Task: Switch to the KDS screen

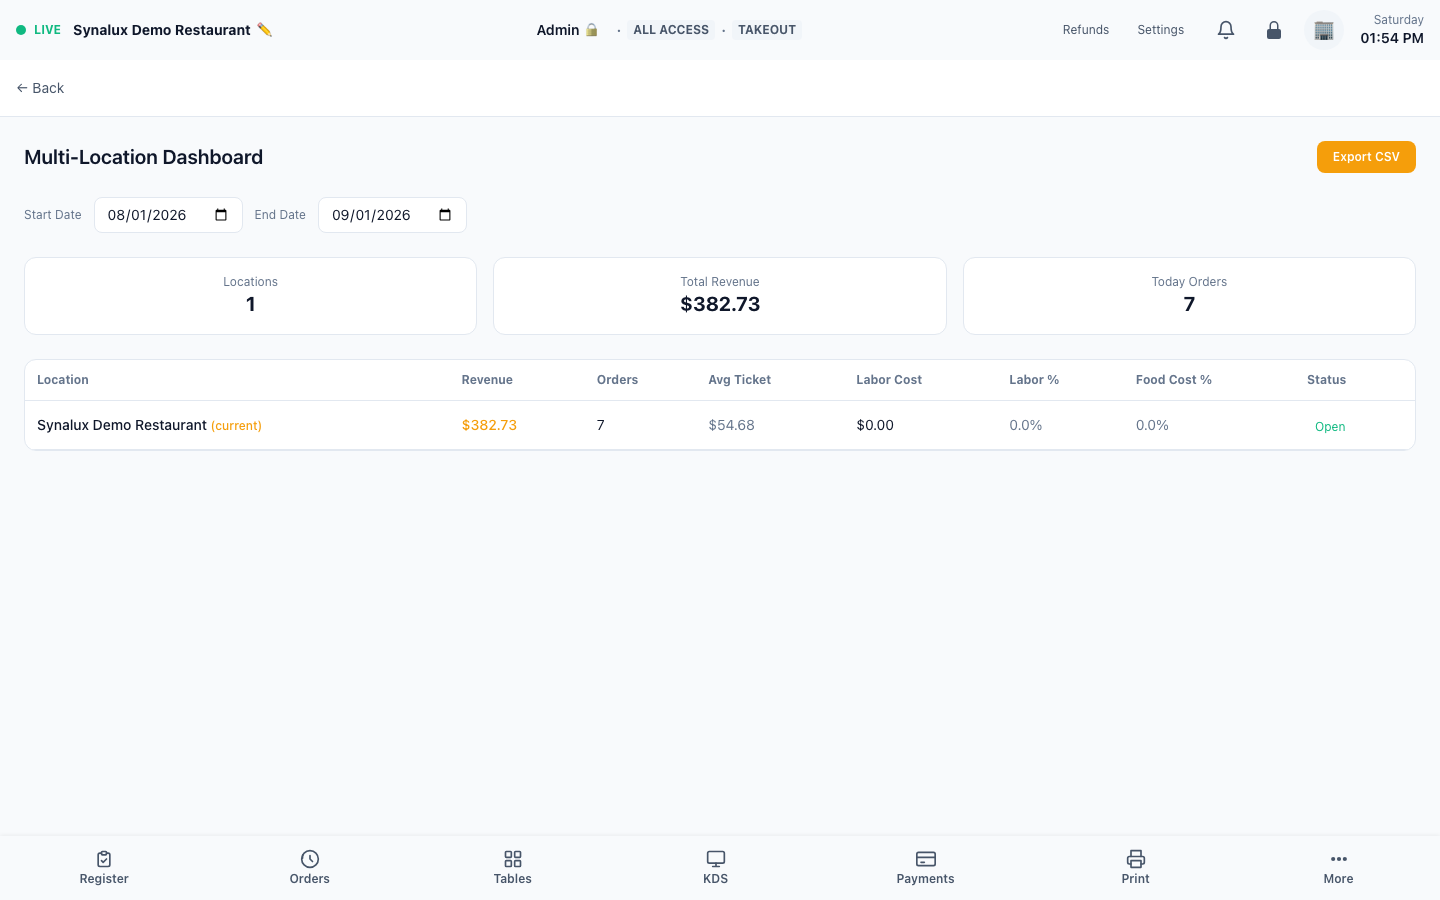Action: point(716,867)
